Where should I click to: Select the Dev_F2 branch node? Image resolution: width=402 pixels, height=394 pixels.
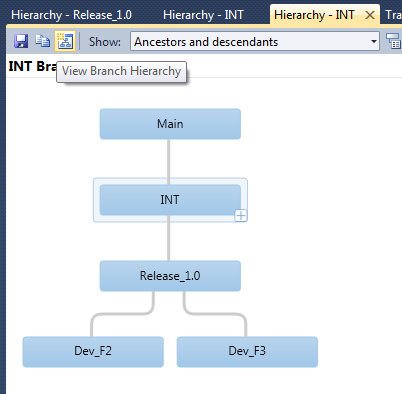coord(93,352)
